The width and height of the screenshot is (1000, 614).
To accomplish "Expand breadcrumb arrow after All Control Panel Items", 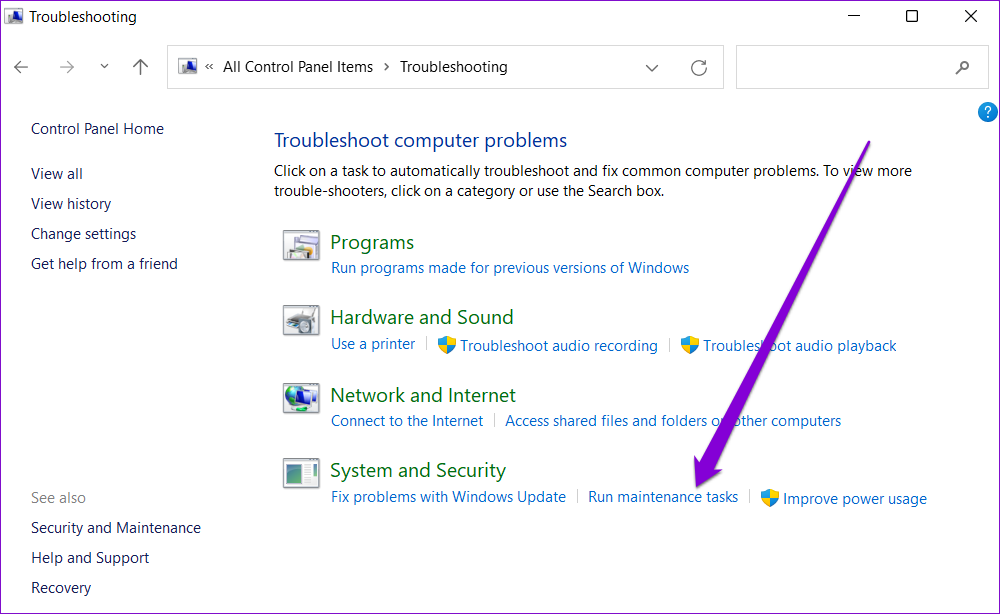I will (x=386, y=67).
